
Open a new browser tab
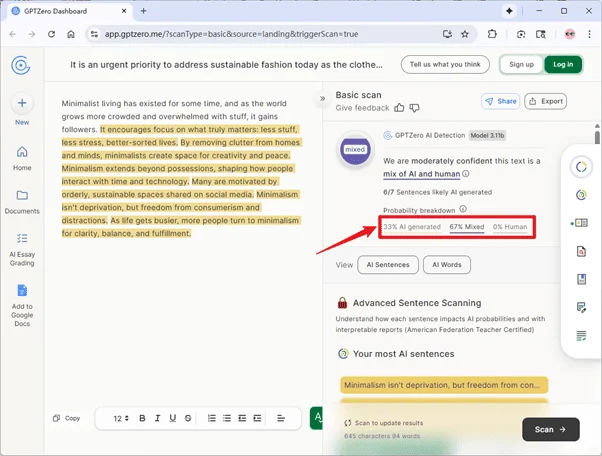[144, 11]
